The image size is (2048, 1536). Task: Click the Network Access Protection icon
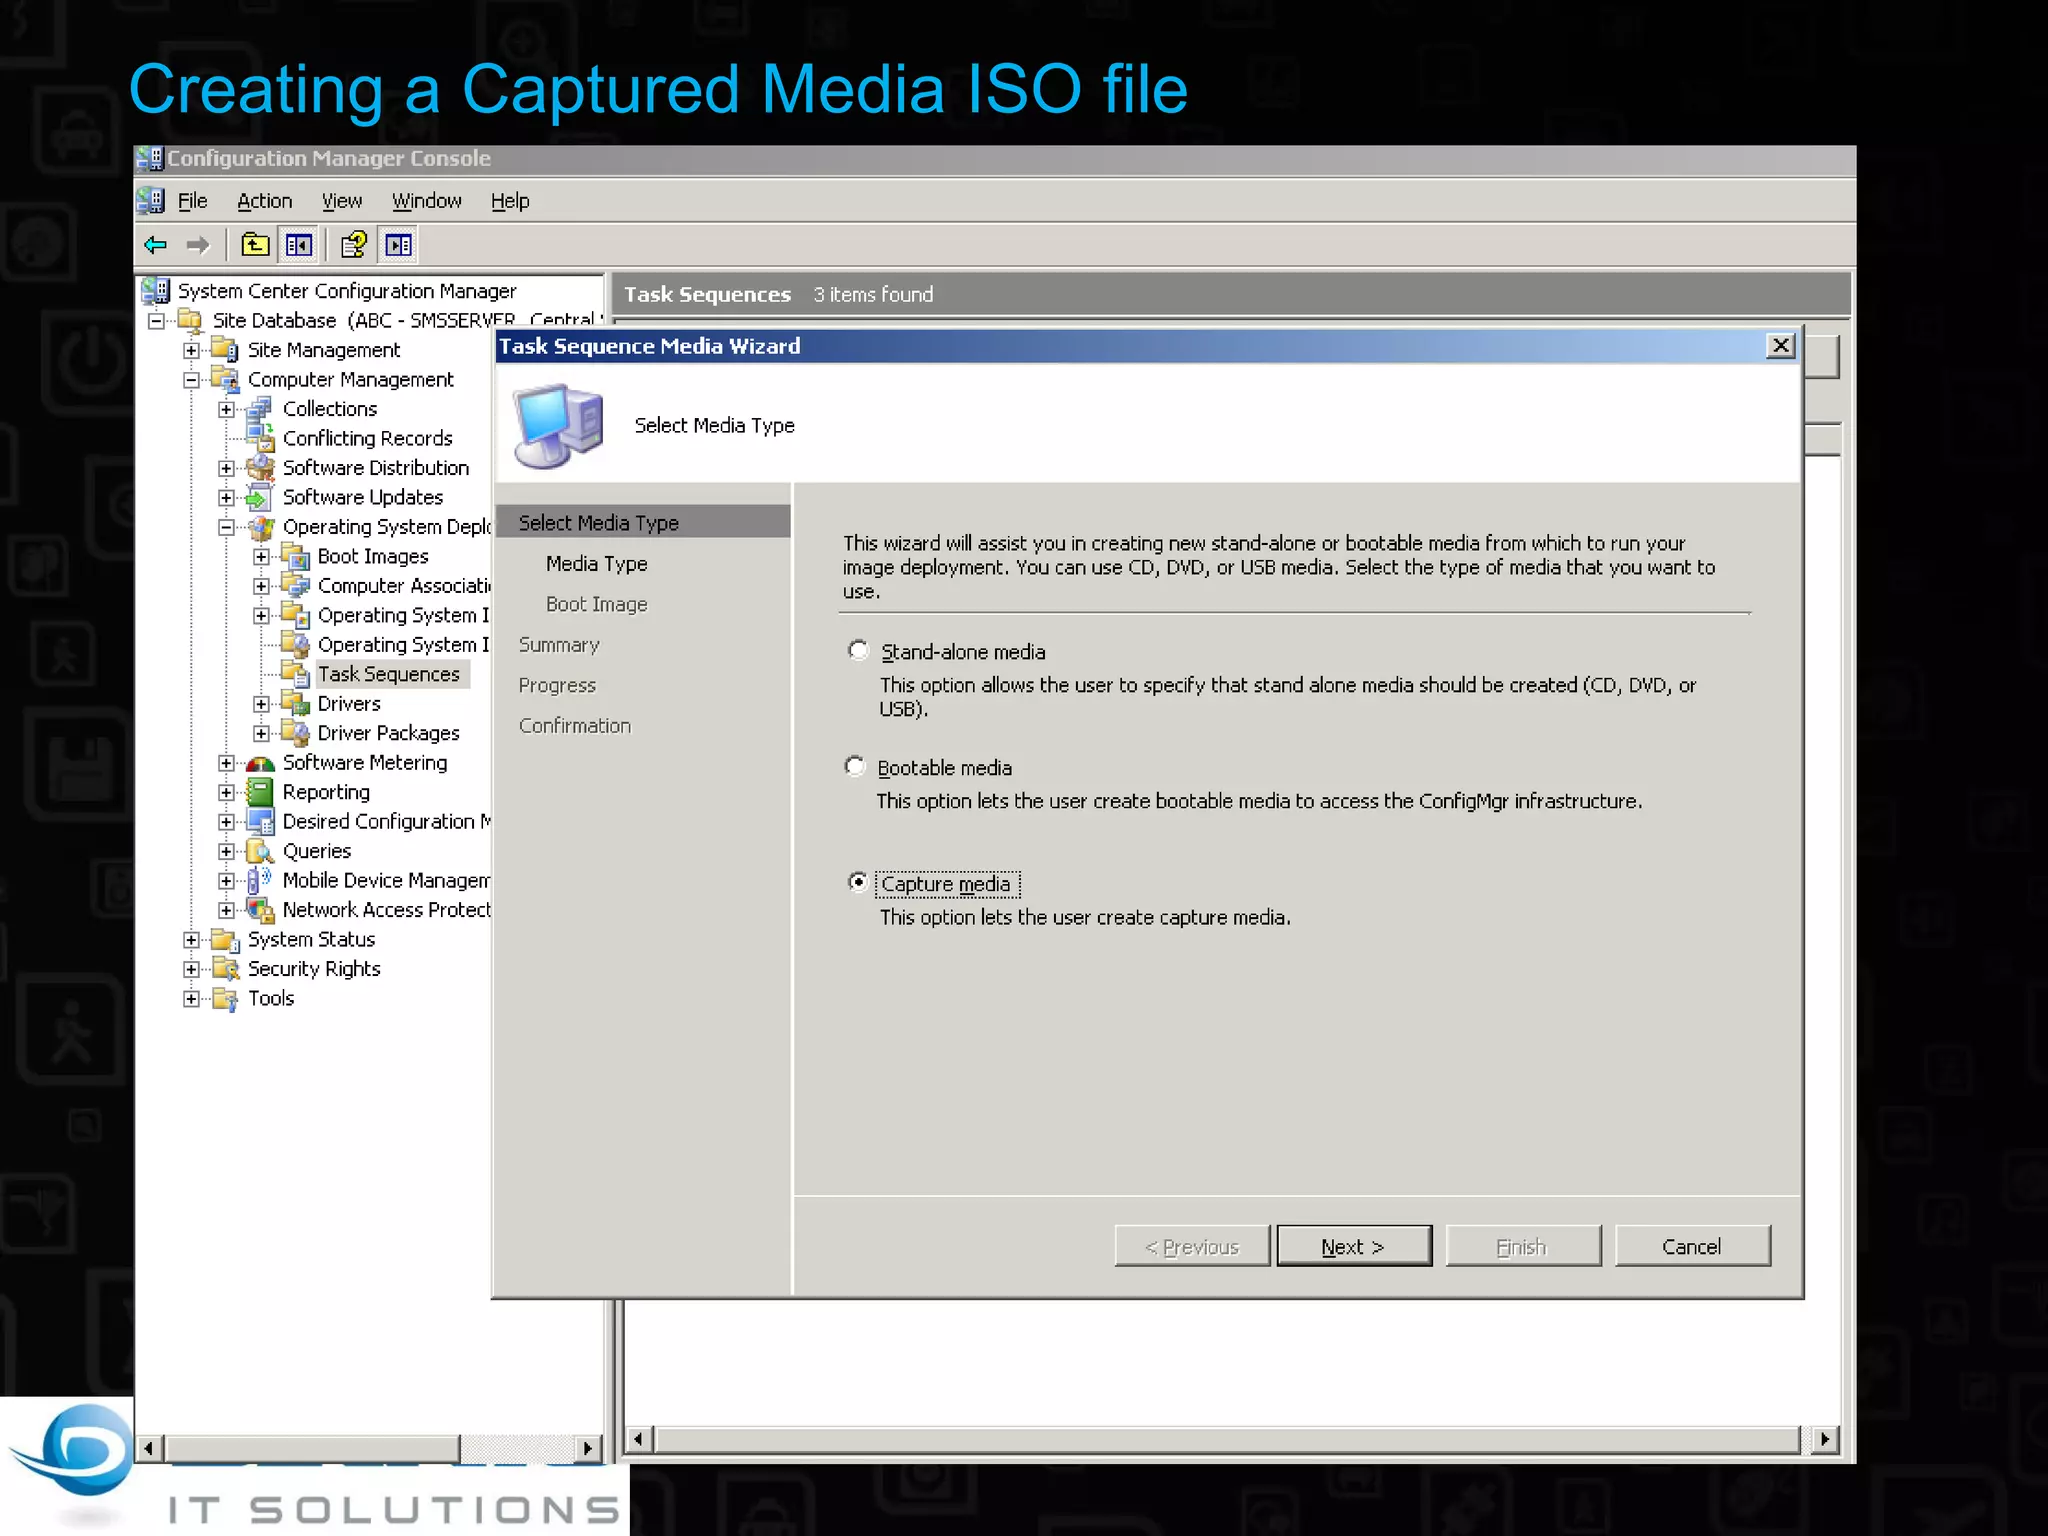click(260, 910)
